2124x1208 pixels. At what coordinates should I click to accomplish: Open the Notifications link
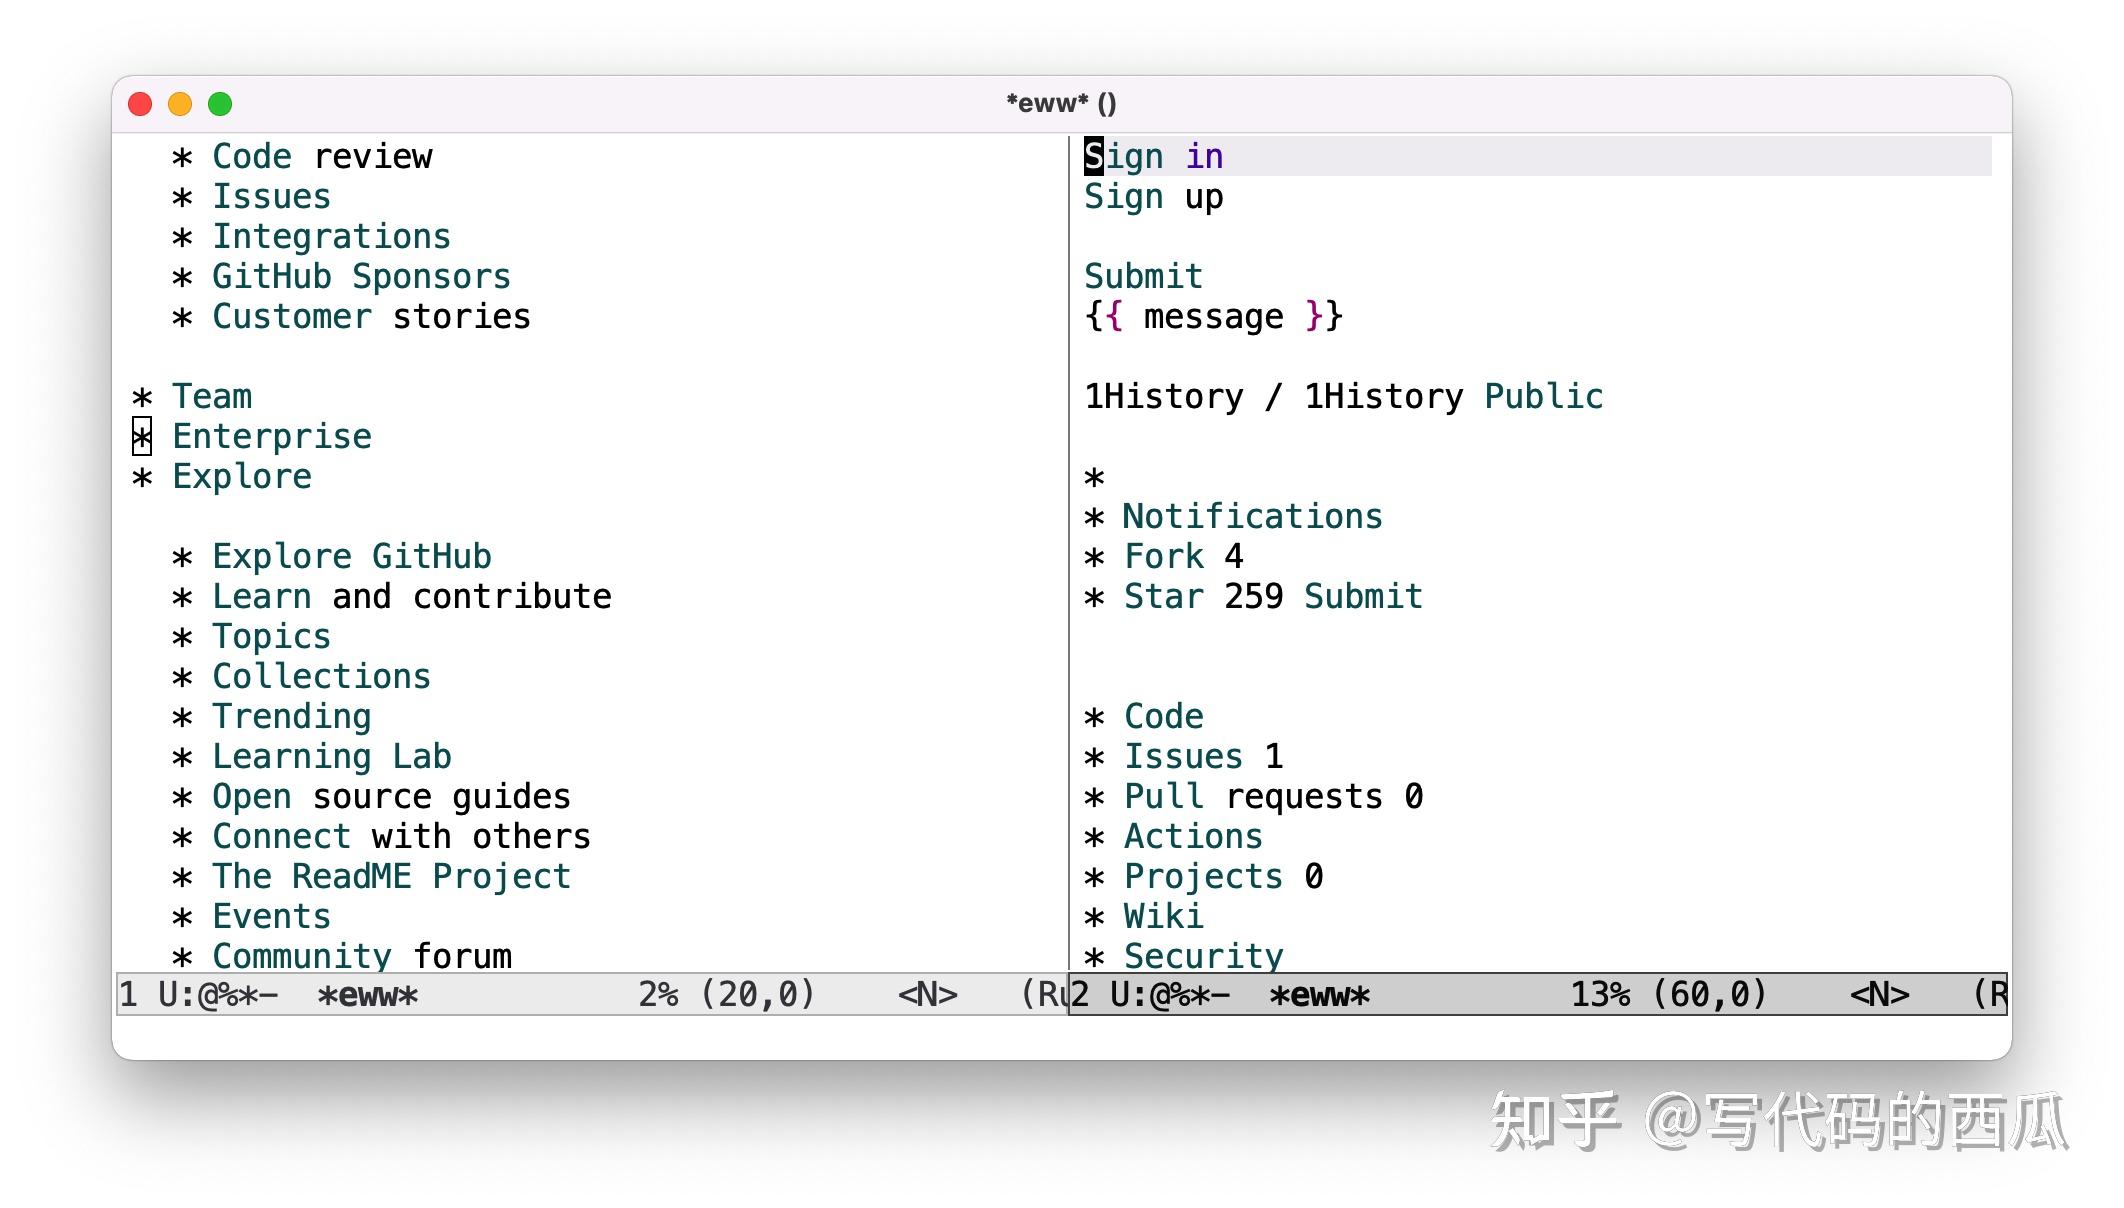pos(1253,517)
